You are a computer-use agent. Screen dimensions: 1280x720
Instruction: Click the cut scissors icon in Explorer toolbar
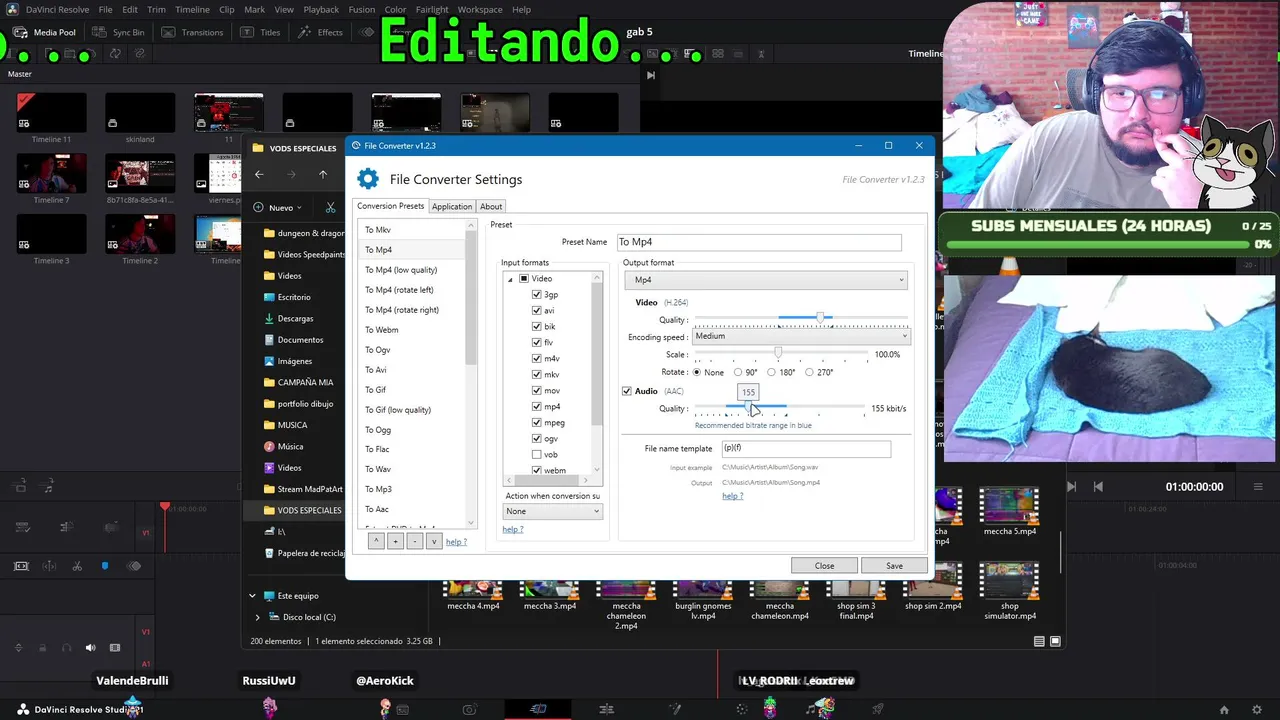330,207
